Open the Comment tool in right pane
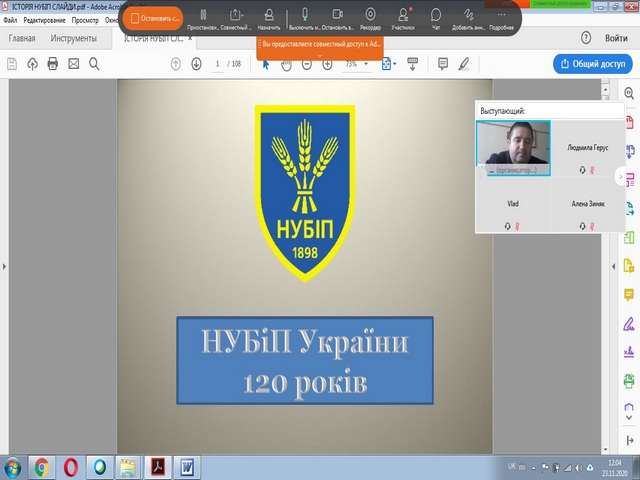The image size is (640, 480). coord(629,294)
